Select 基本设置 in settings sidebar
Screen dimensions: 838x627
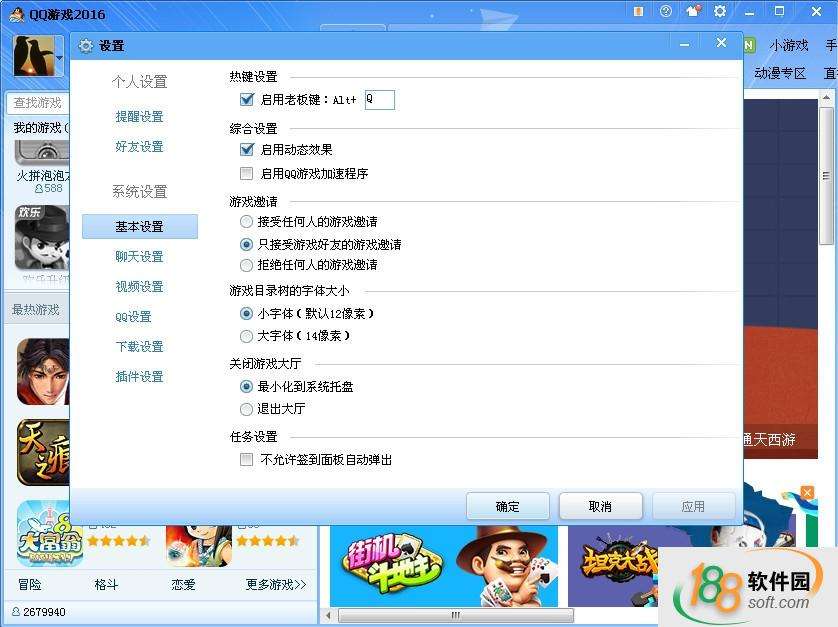[x=140, y=227]
